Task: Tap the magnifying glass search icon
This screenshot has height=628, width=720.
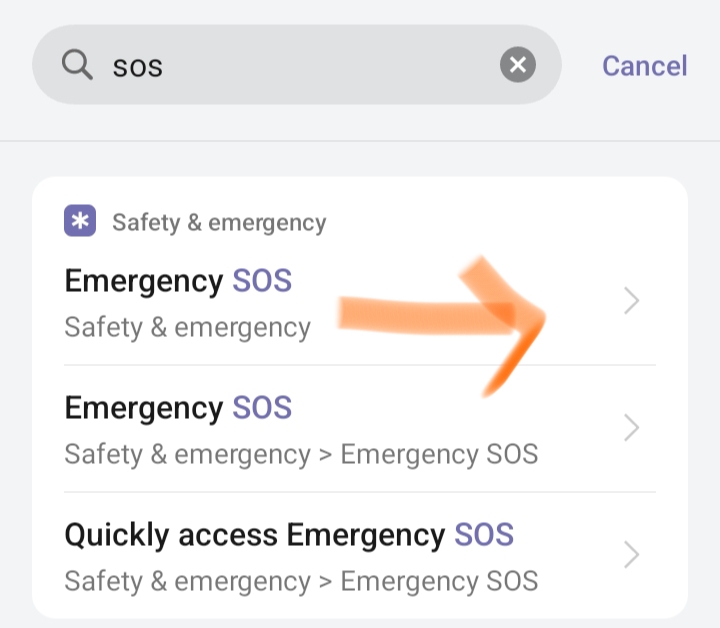Action: pos(77,65)
